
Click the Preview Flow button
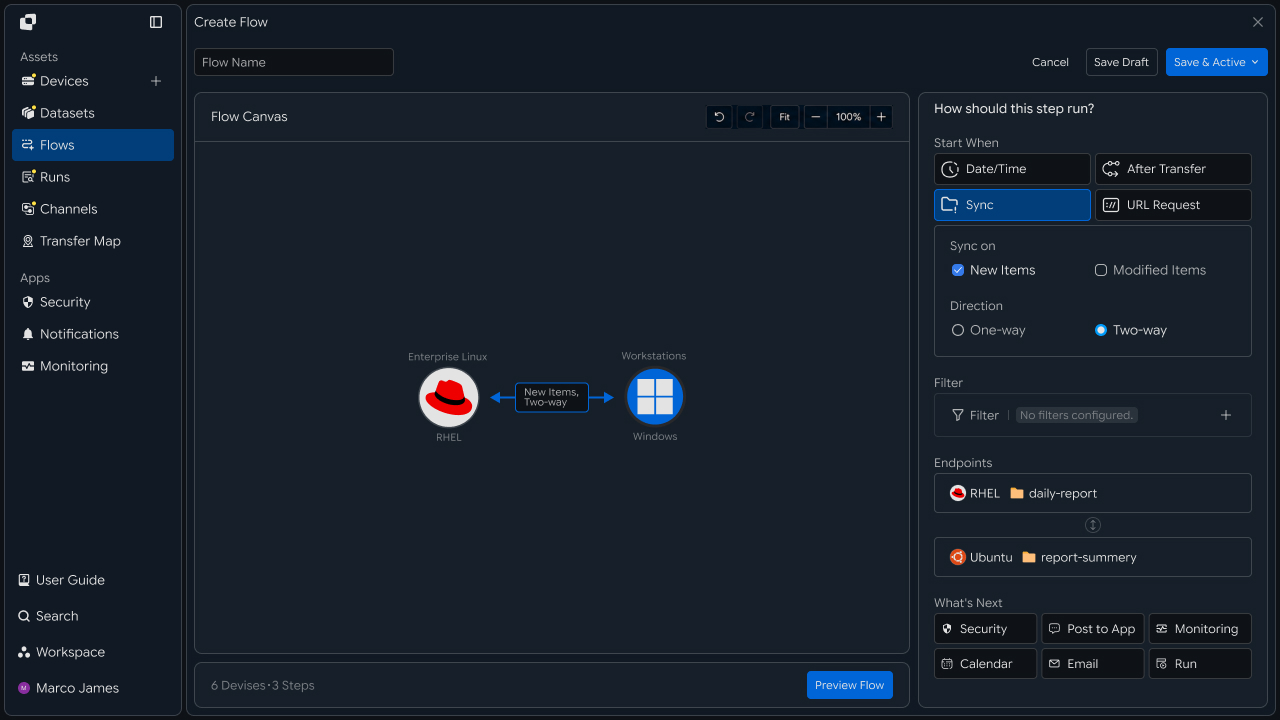point(850,685)
